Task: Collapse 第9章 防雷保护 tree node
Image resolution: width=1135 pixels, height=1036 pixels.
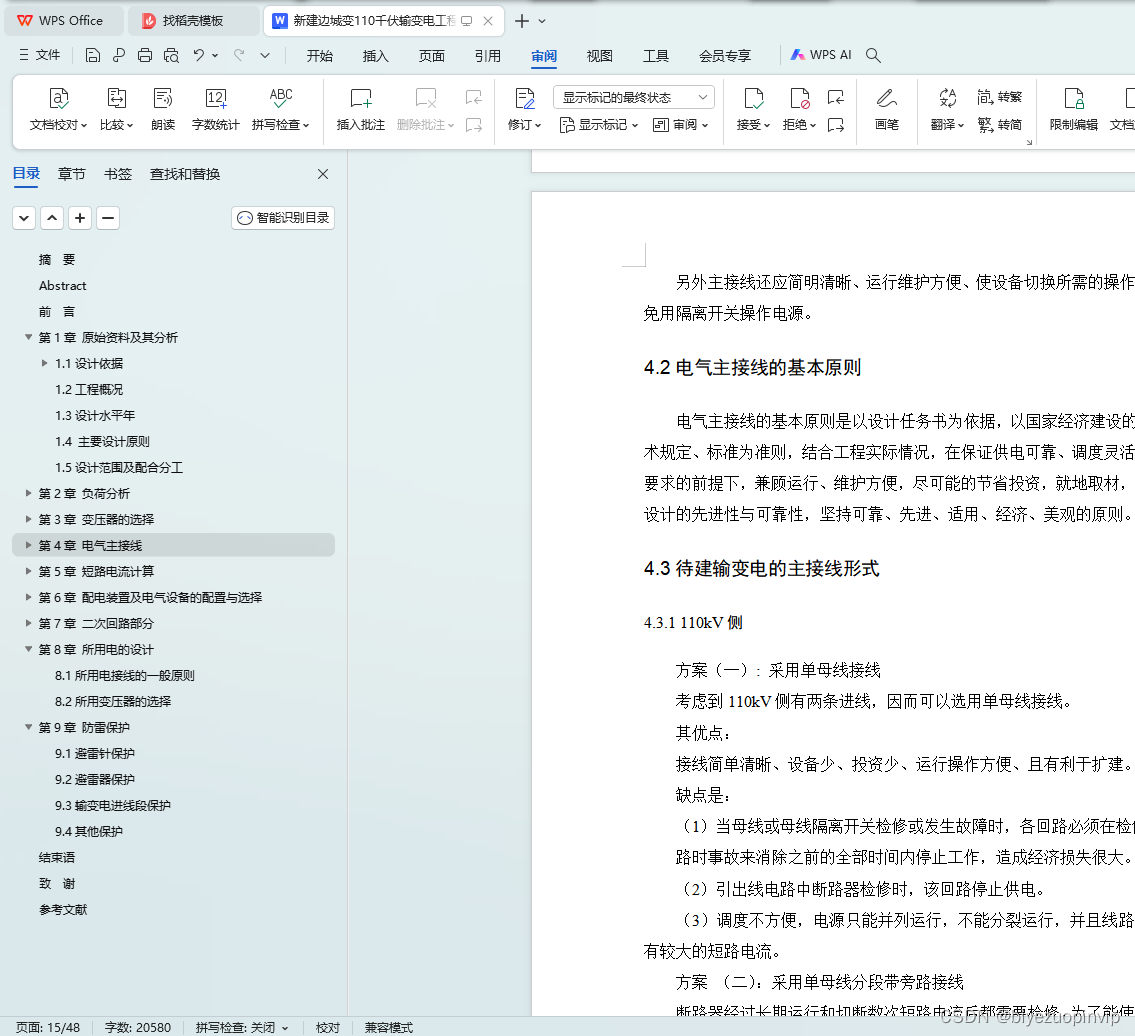Action: 28,727
